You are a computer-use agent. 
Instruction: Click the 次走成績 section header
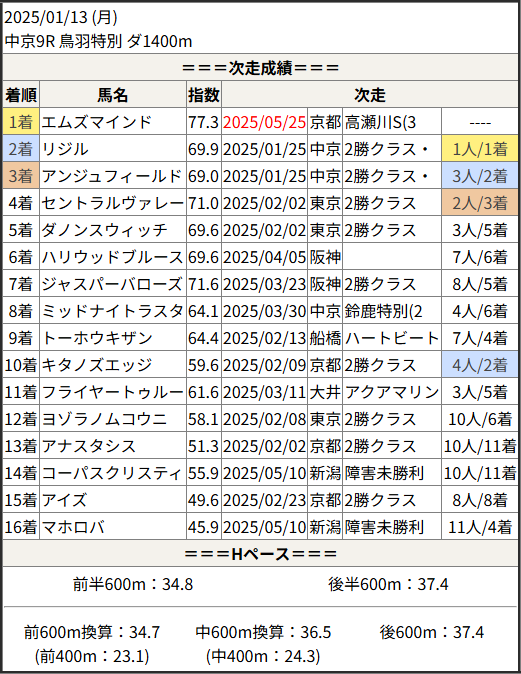point(260,68)
